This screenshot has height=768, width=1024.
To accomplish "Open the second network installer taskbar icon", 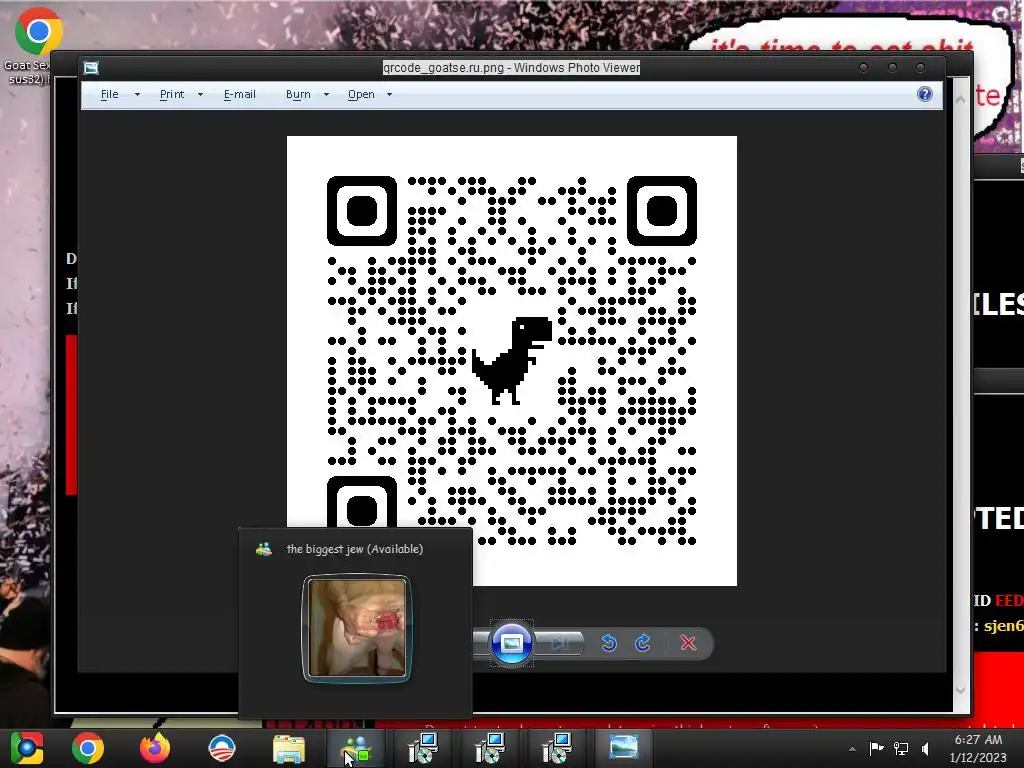I will point(490,748).
